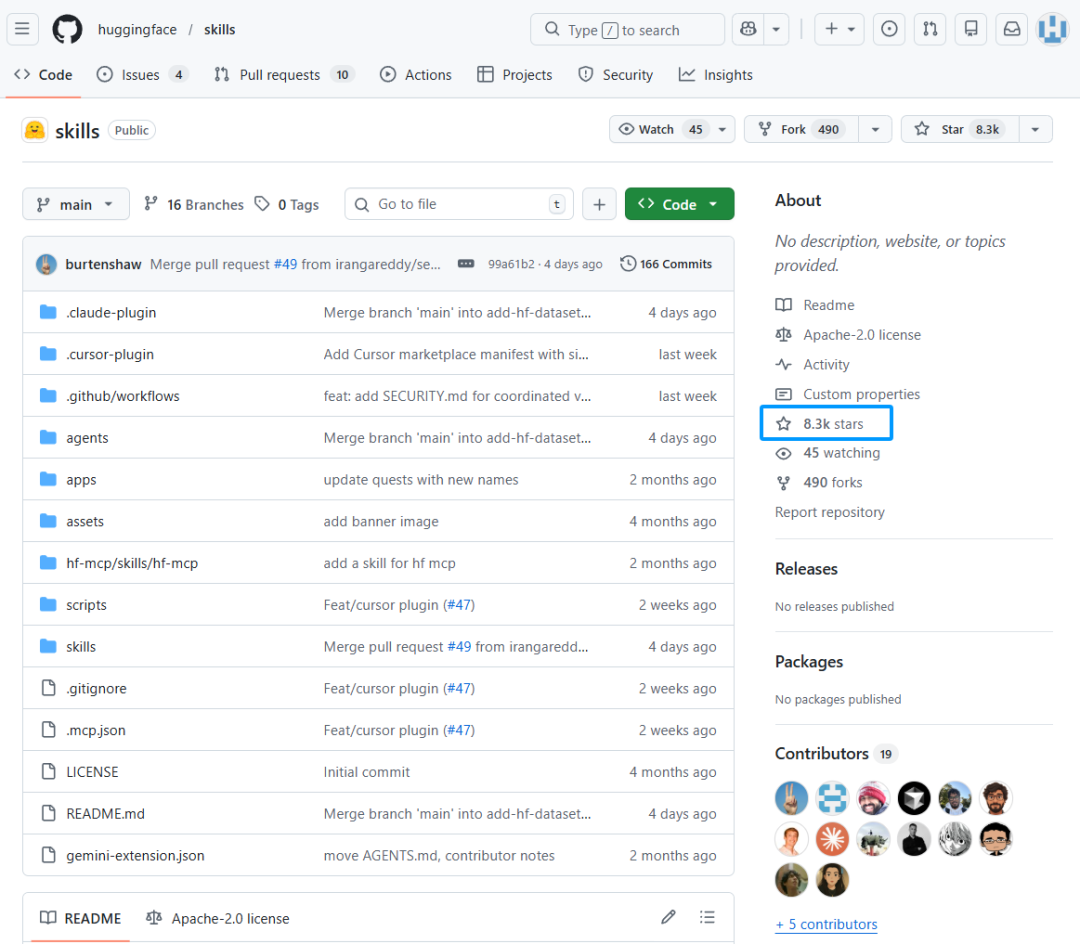
Task: Click the GitHub logo icon
Action: pyautogui.click(x=67, y=29)
